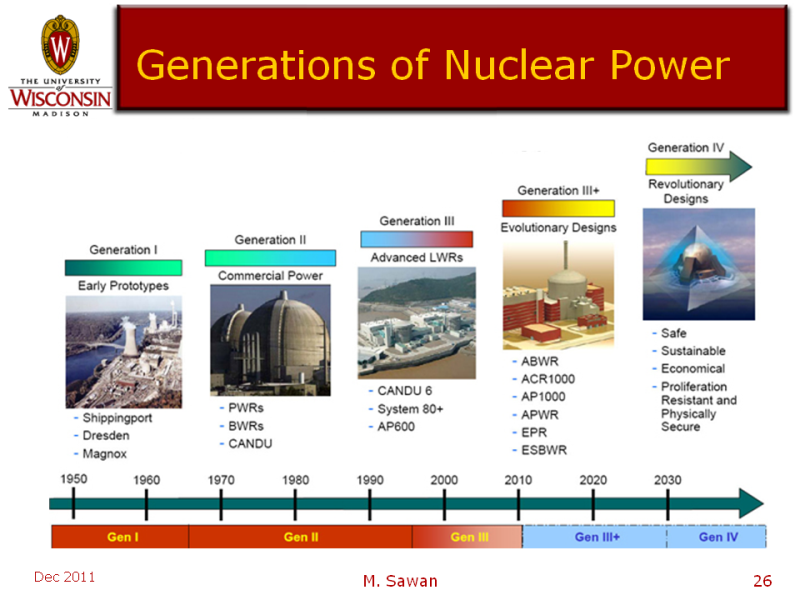Click the University of Wisconsin crest logo
Screen dimensions: 800x600
pyautogui.click(x=59, y=46)
